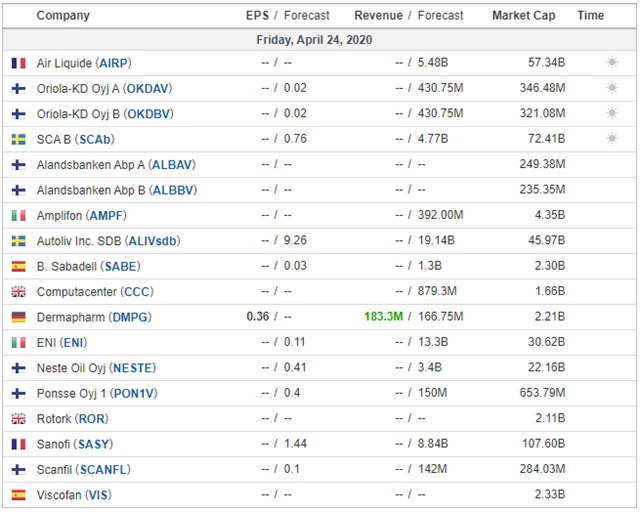Click the Sweden flag next to SCA B
The width and height of the screenshot is (640, 512).
tap(18, 139)
